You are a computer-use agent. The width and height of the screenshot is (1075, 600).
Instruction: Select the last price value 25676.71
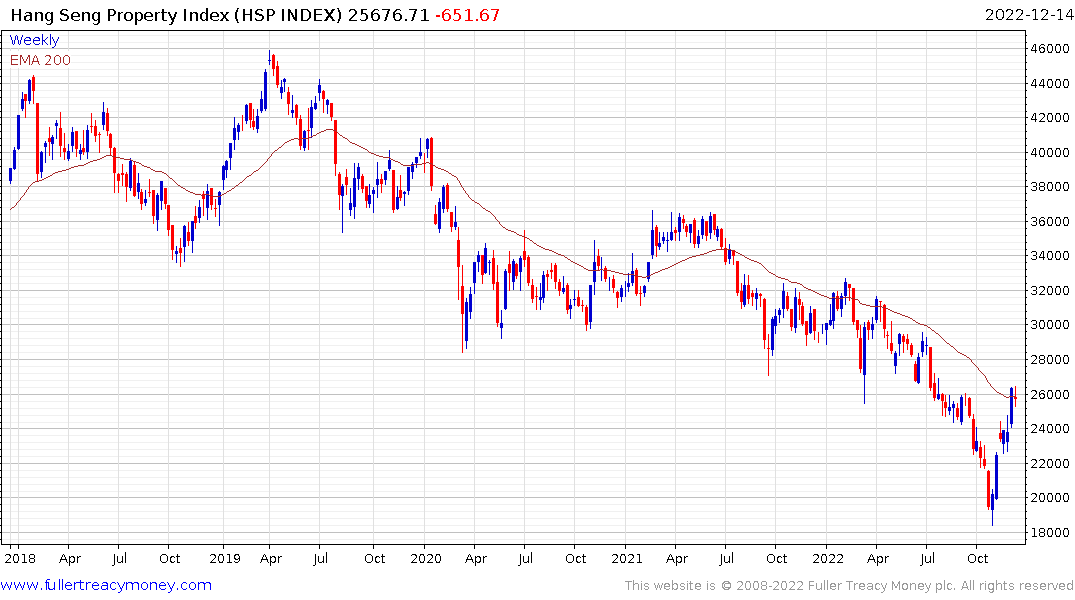pyautogui.click(x=389, y=15)
